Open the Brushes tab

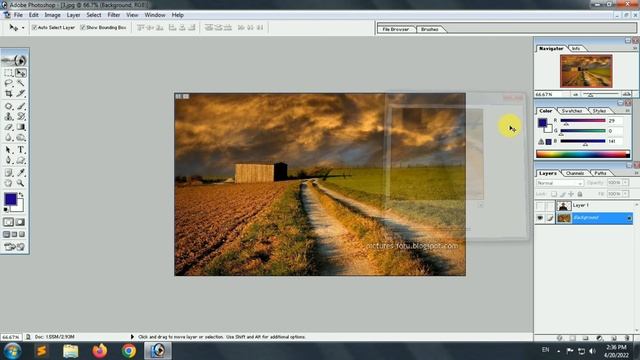(429, 29)
